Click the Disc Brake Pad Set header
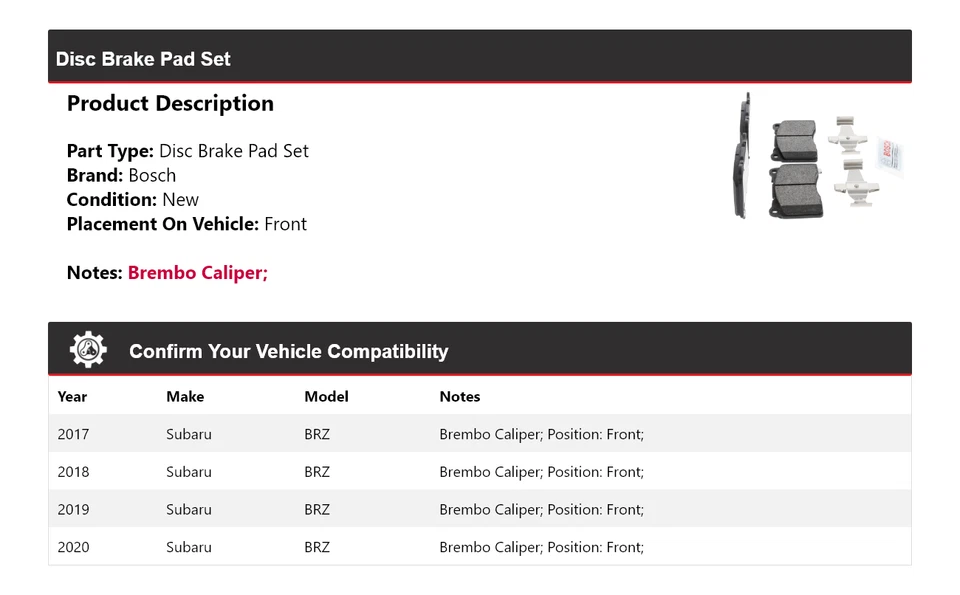This screenshot has width=960, height=595. pyautogui.click(x=143, y=59)
